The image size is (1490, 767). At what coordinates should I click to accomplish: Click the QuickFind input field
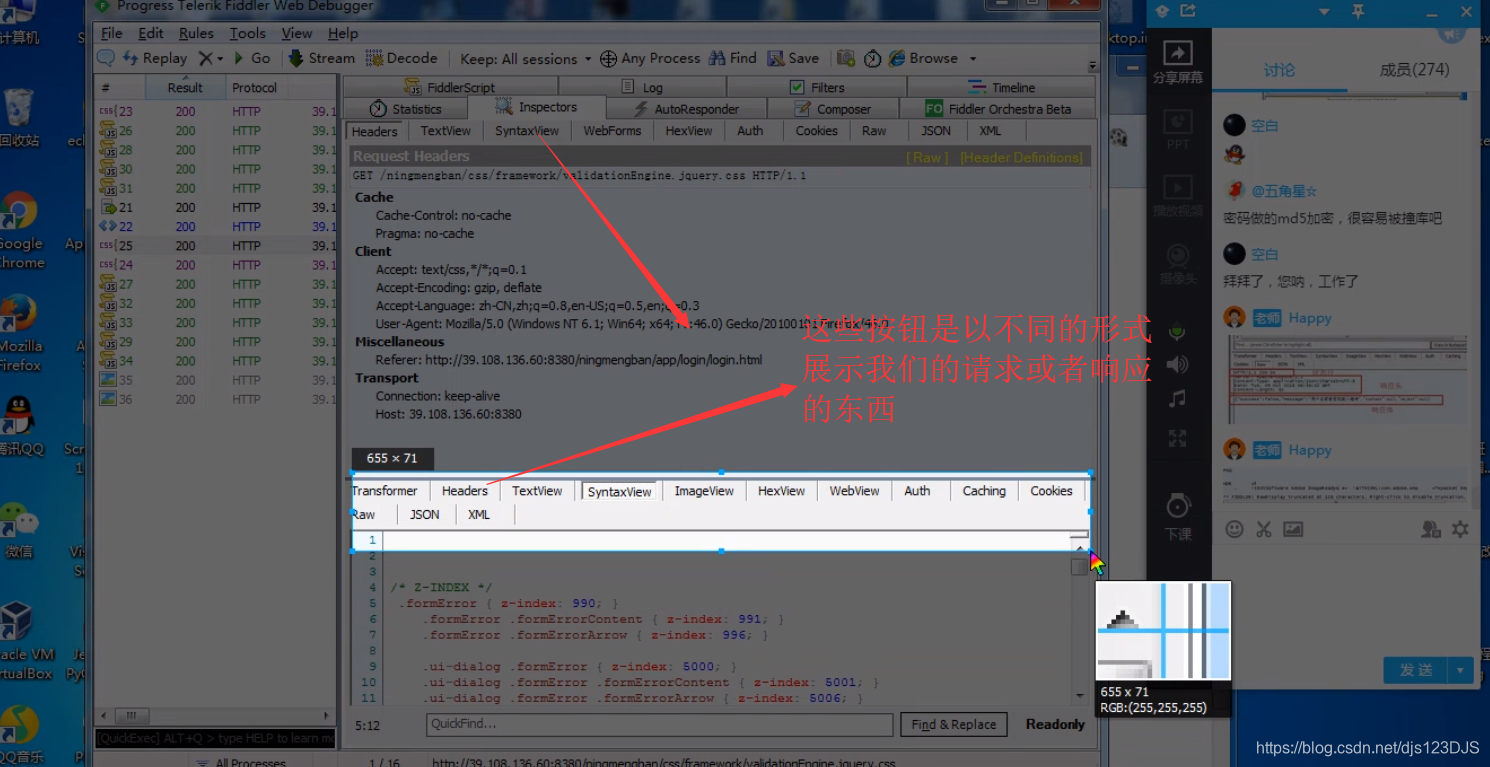coord(659,724)
